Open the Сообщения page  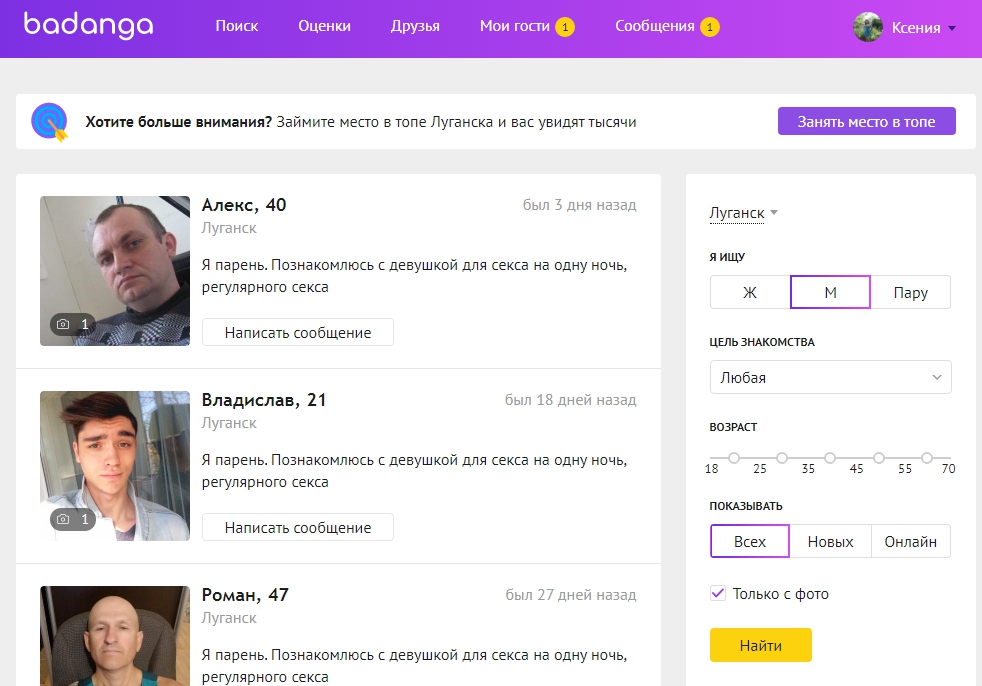(654, 26)
